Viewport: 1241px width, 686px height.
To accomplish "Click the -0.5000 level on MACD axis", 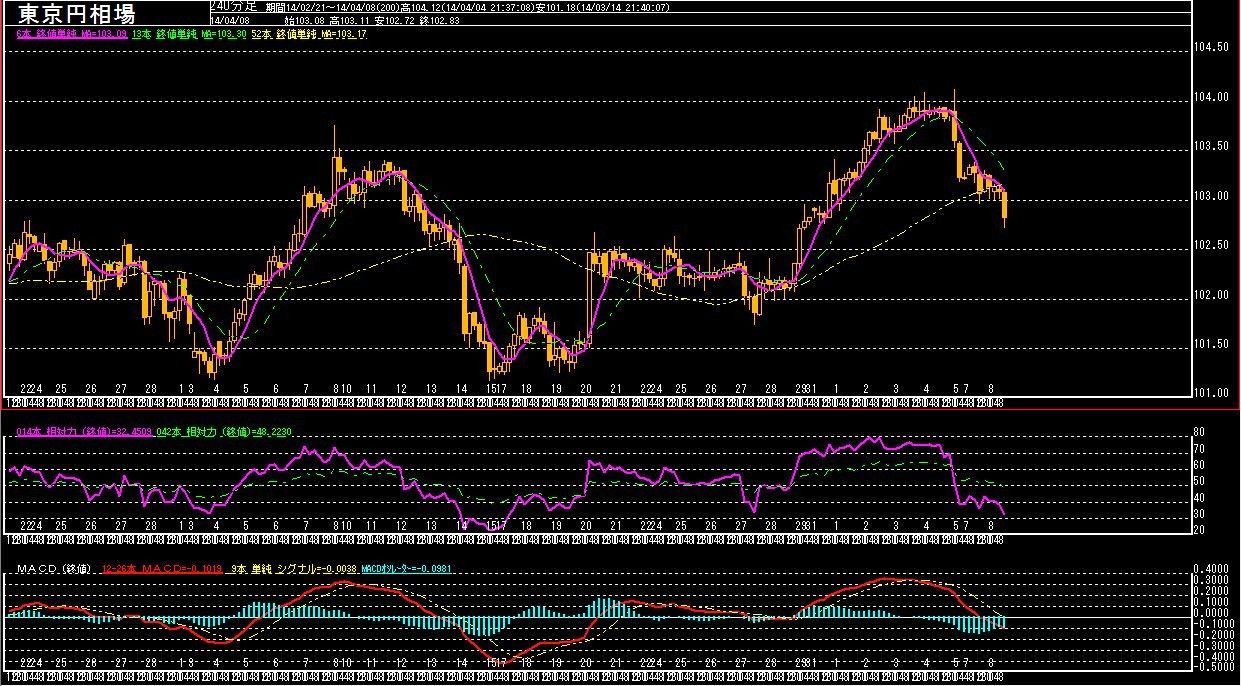I will 1213,665.
